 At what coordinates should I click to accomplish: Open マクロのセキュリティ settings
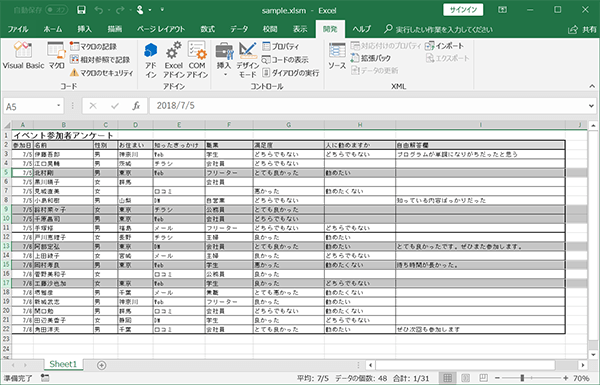[102, 72]
